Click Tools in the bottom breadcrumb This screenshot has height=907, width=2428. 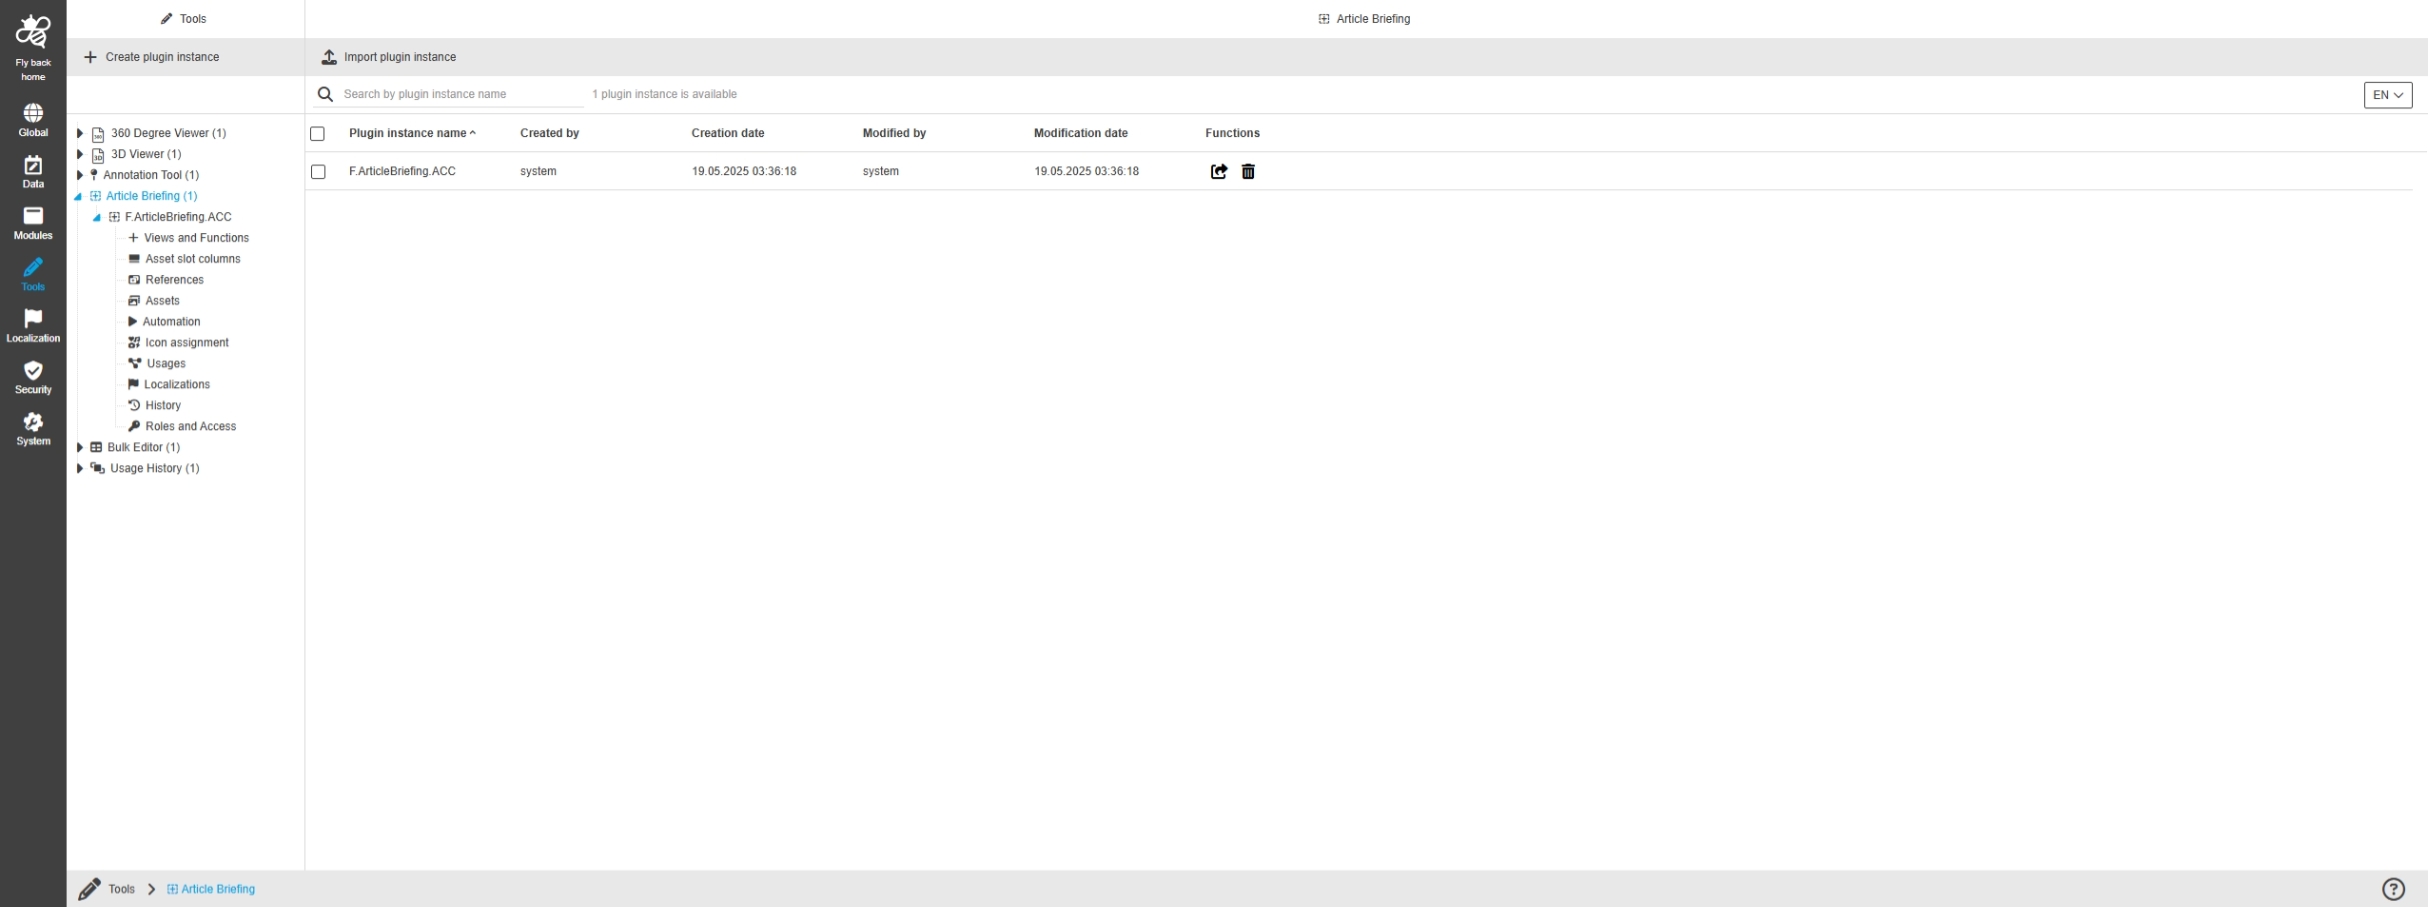point(122,889)
